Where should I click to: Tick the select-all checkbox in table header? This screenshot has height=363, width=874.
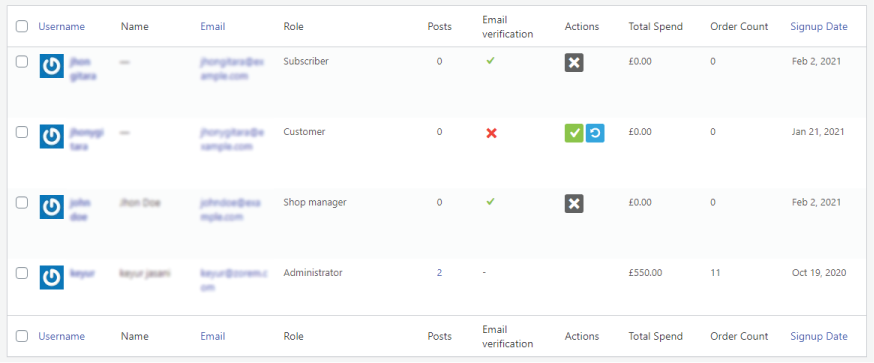[22, 26]
